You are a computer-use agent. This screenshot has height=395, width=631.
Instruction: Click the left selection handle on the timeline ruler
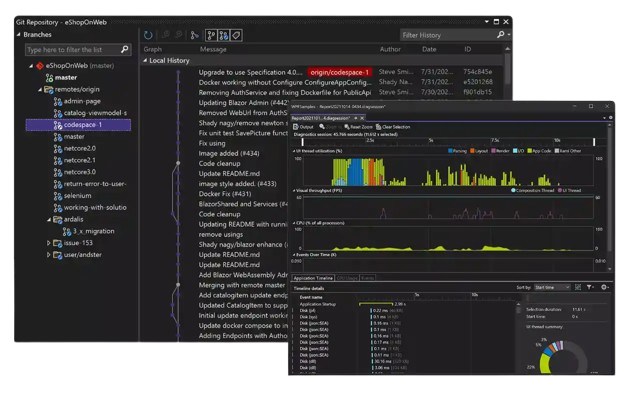303,141
